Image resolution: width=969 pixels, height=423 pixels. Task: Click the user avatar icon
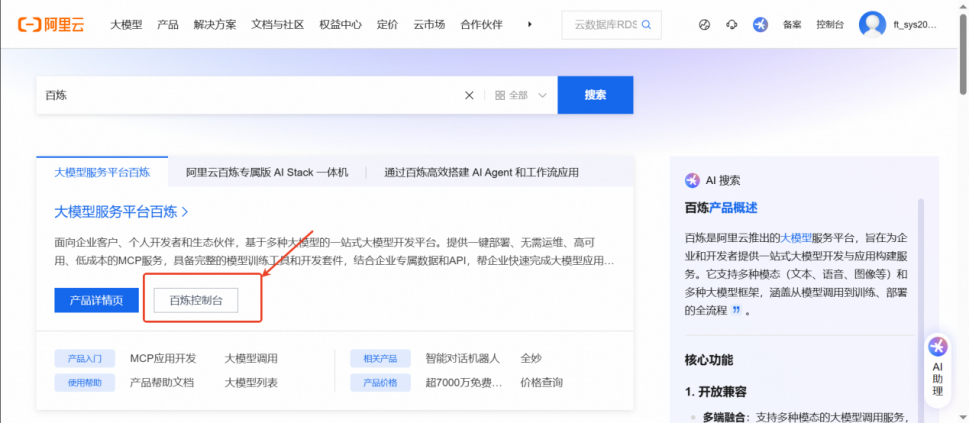tap(872, 25)
